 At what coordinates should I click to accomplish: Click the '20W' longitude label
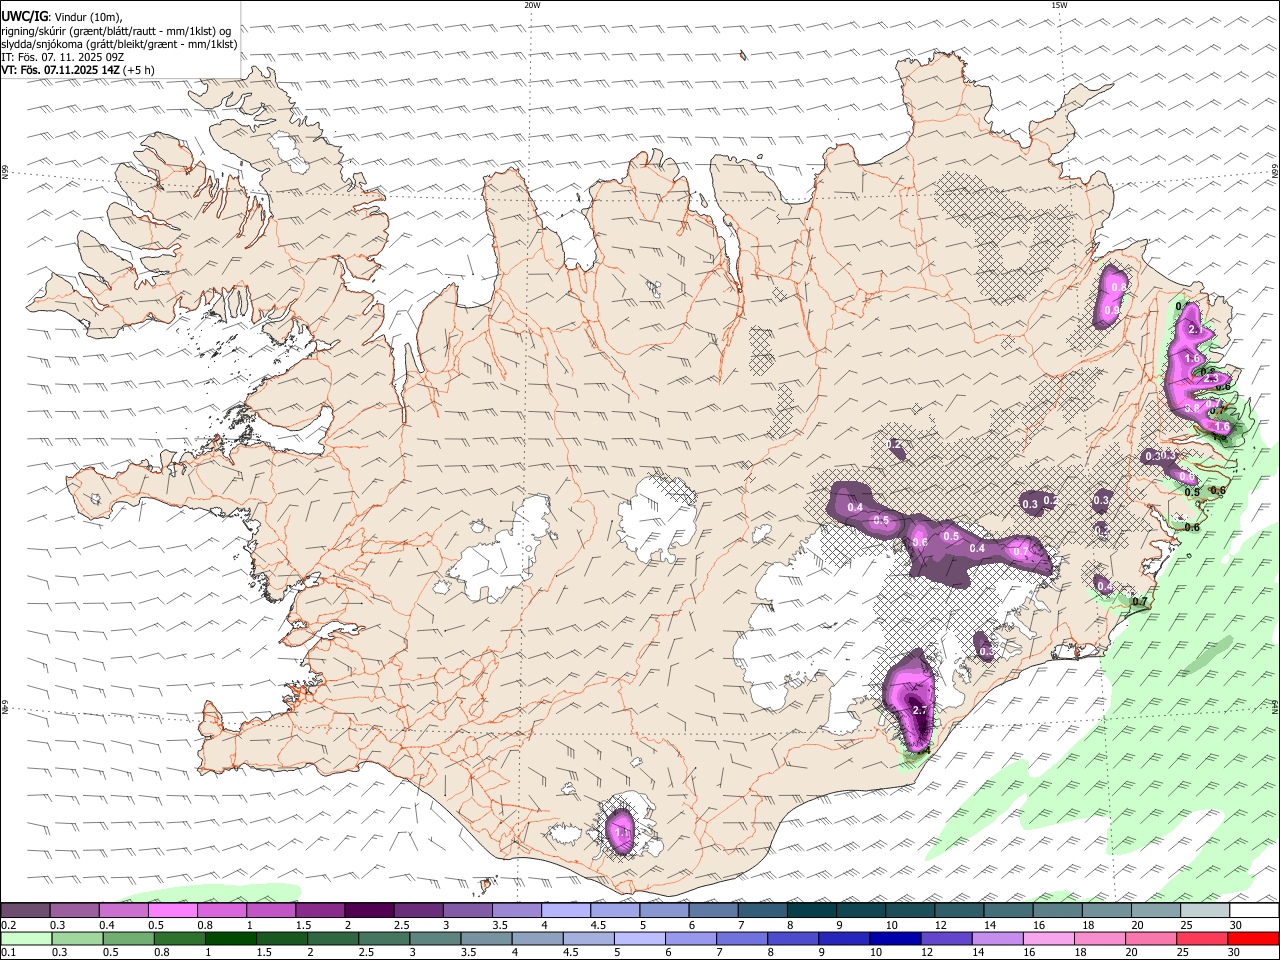coord(532,5)
